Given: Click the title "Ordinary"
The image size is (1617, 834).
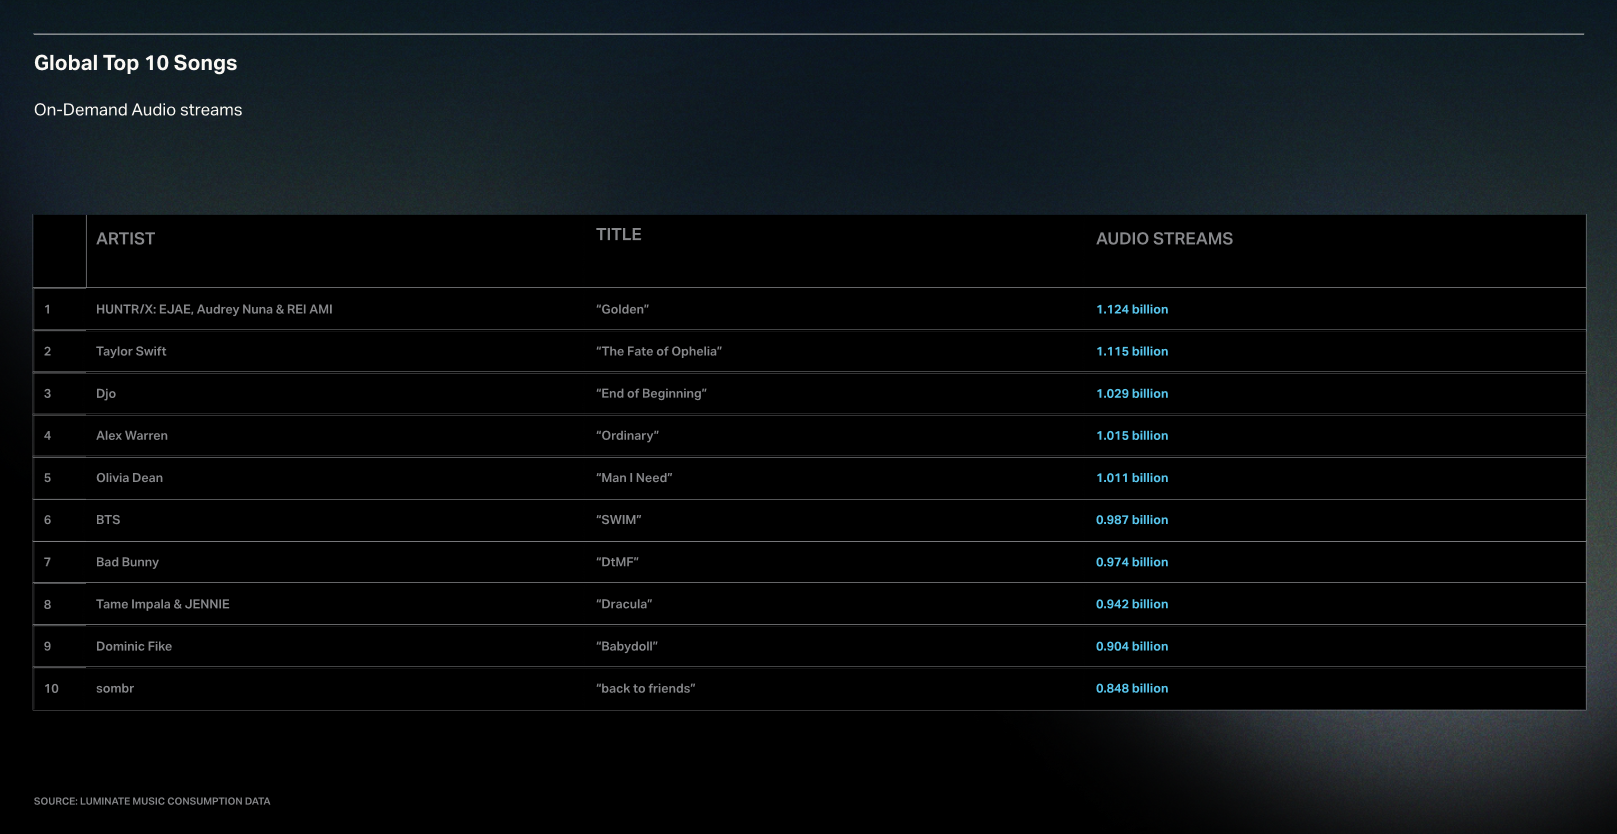Looking at the screenshot, I should coord(627,435).
